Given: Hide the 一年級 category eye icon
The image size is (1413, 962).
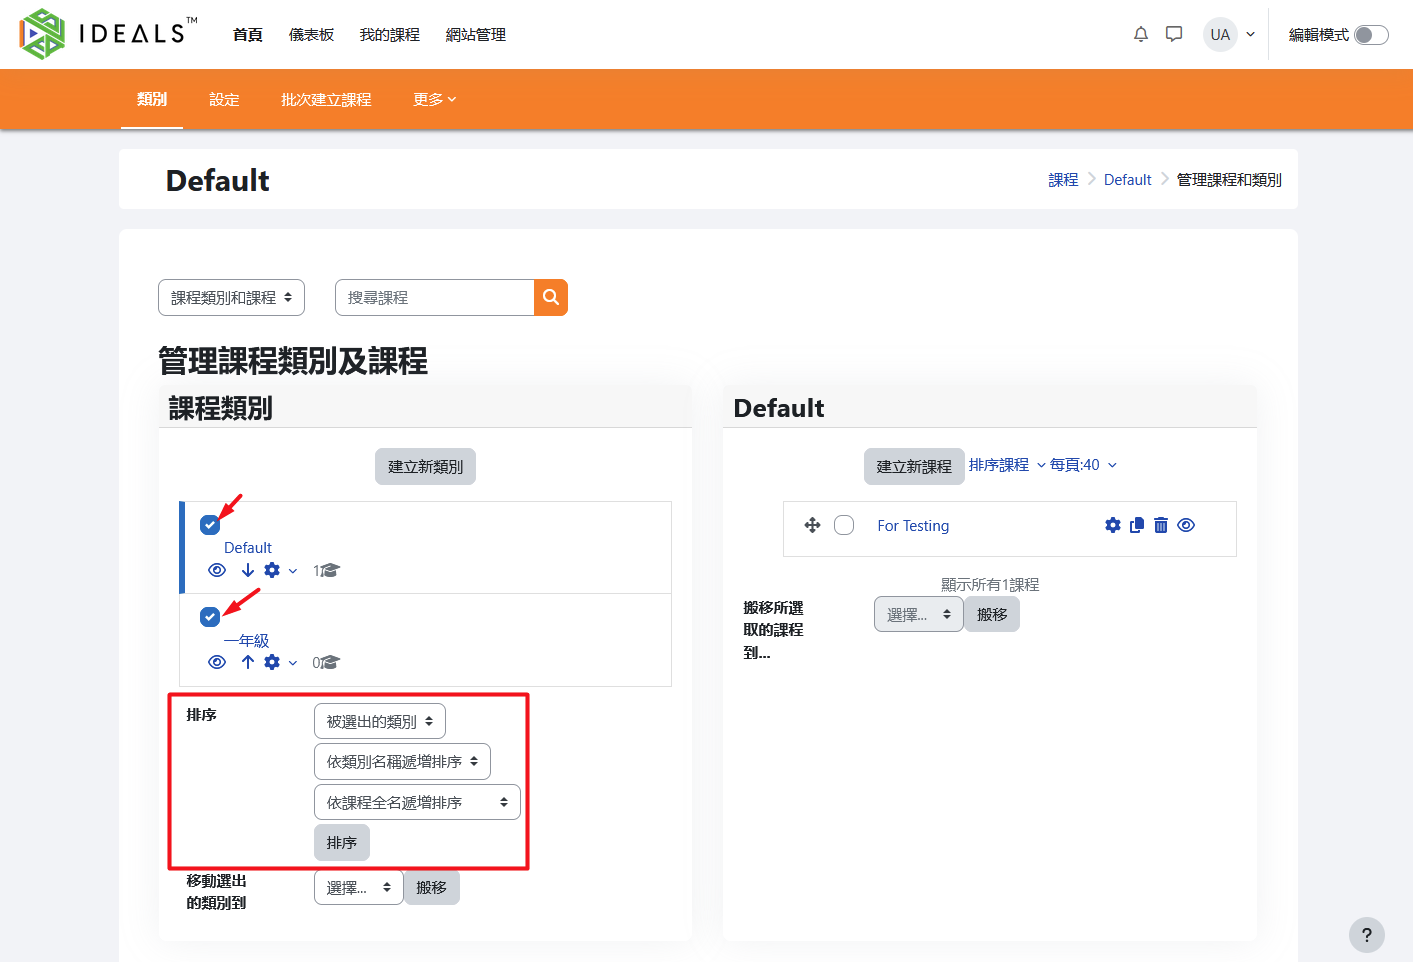Looking at the screenshot, I should pyautogui.click(x=217, y=662).
